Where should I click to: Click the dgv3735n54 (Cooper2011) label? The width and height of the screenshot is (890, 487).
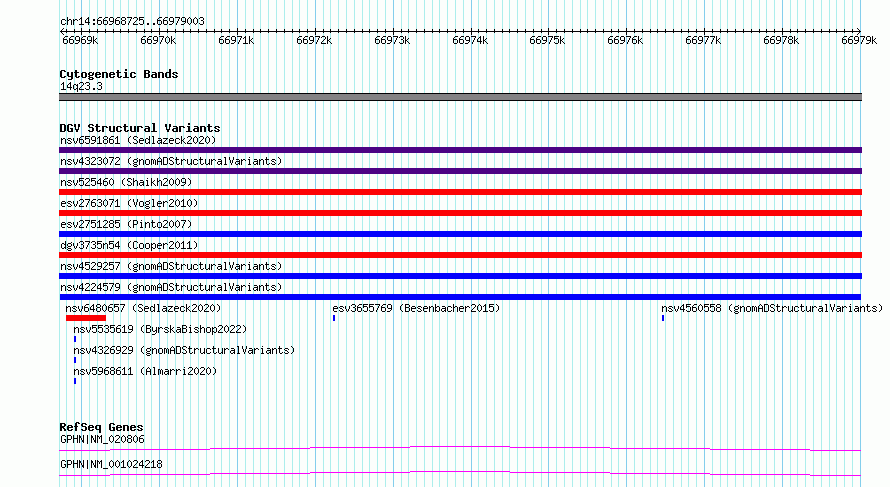click(129, 245)
